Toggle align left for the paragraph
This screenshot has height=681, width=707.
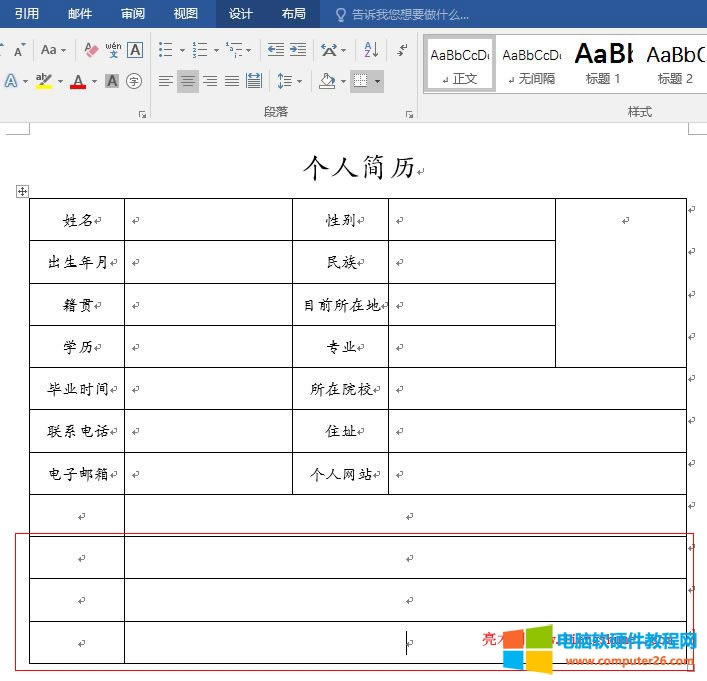(x=166, y=81)
